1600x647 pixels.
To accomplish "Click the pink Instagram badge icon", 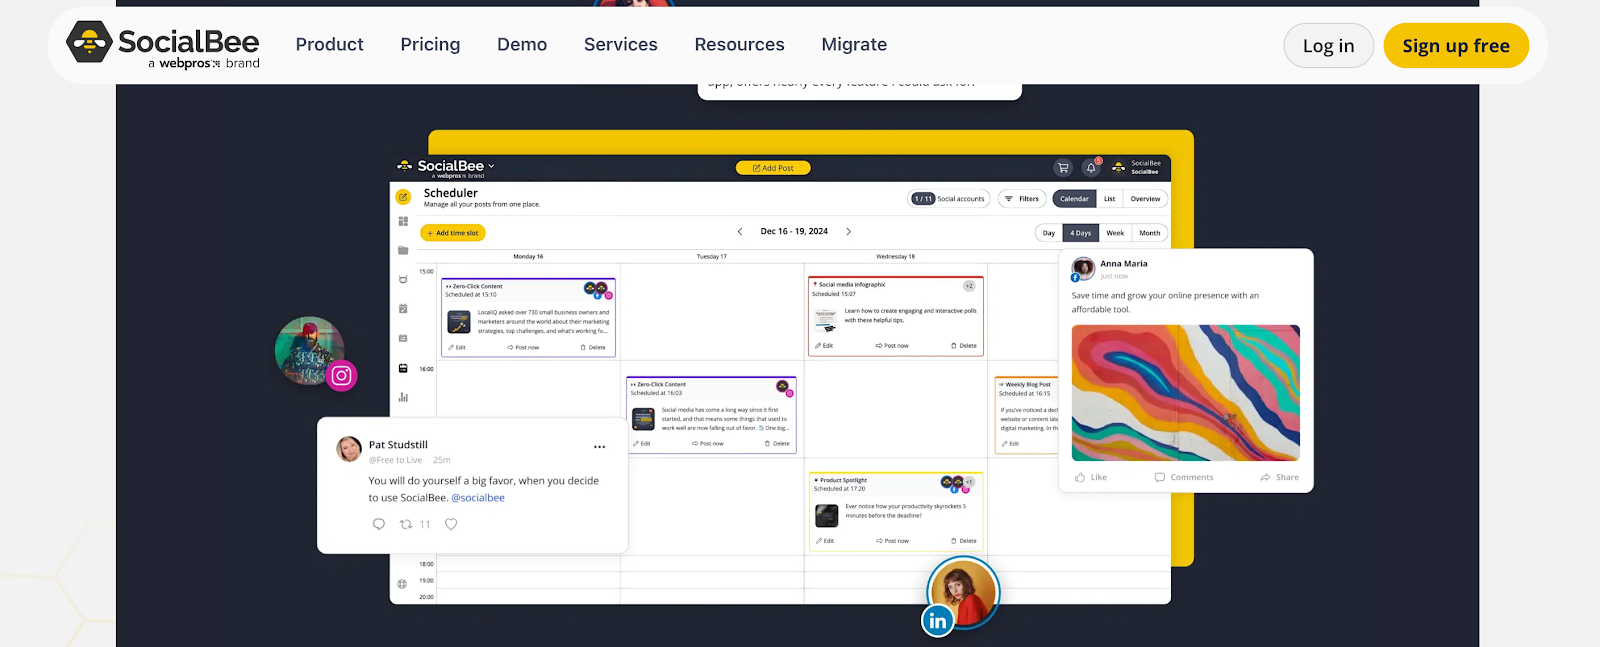I will [341, 376].
